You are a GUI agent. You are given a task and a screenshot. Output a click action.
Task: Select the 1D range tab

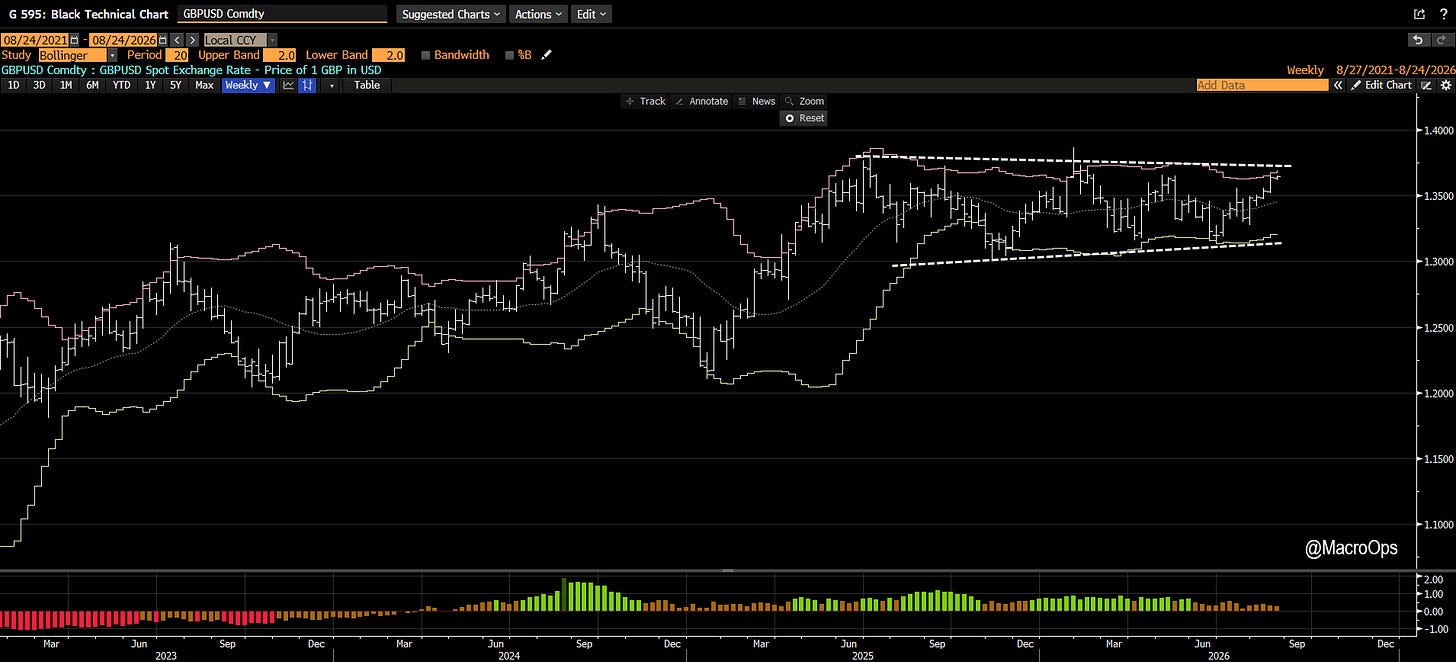click(x=13, y=85)
